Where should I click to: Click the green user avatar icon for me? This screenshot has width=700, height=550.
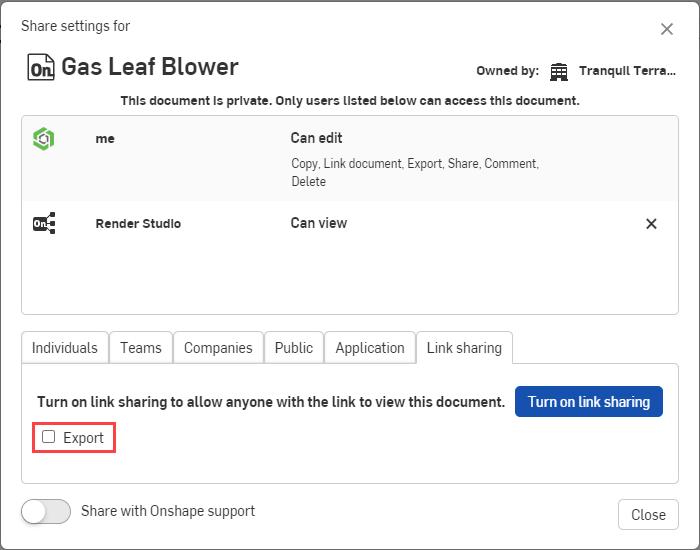43,139
